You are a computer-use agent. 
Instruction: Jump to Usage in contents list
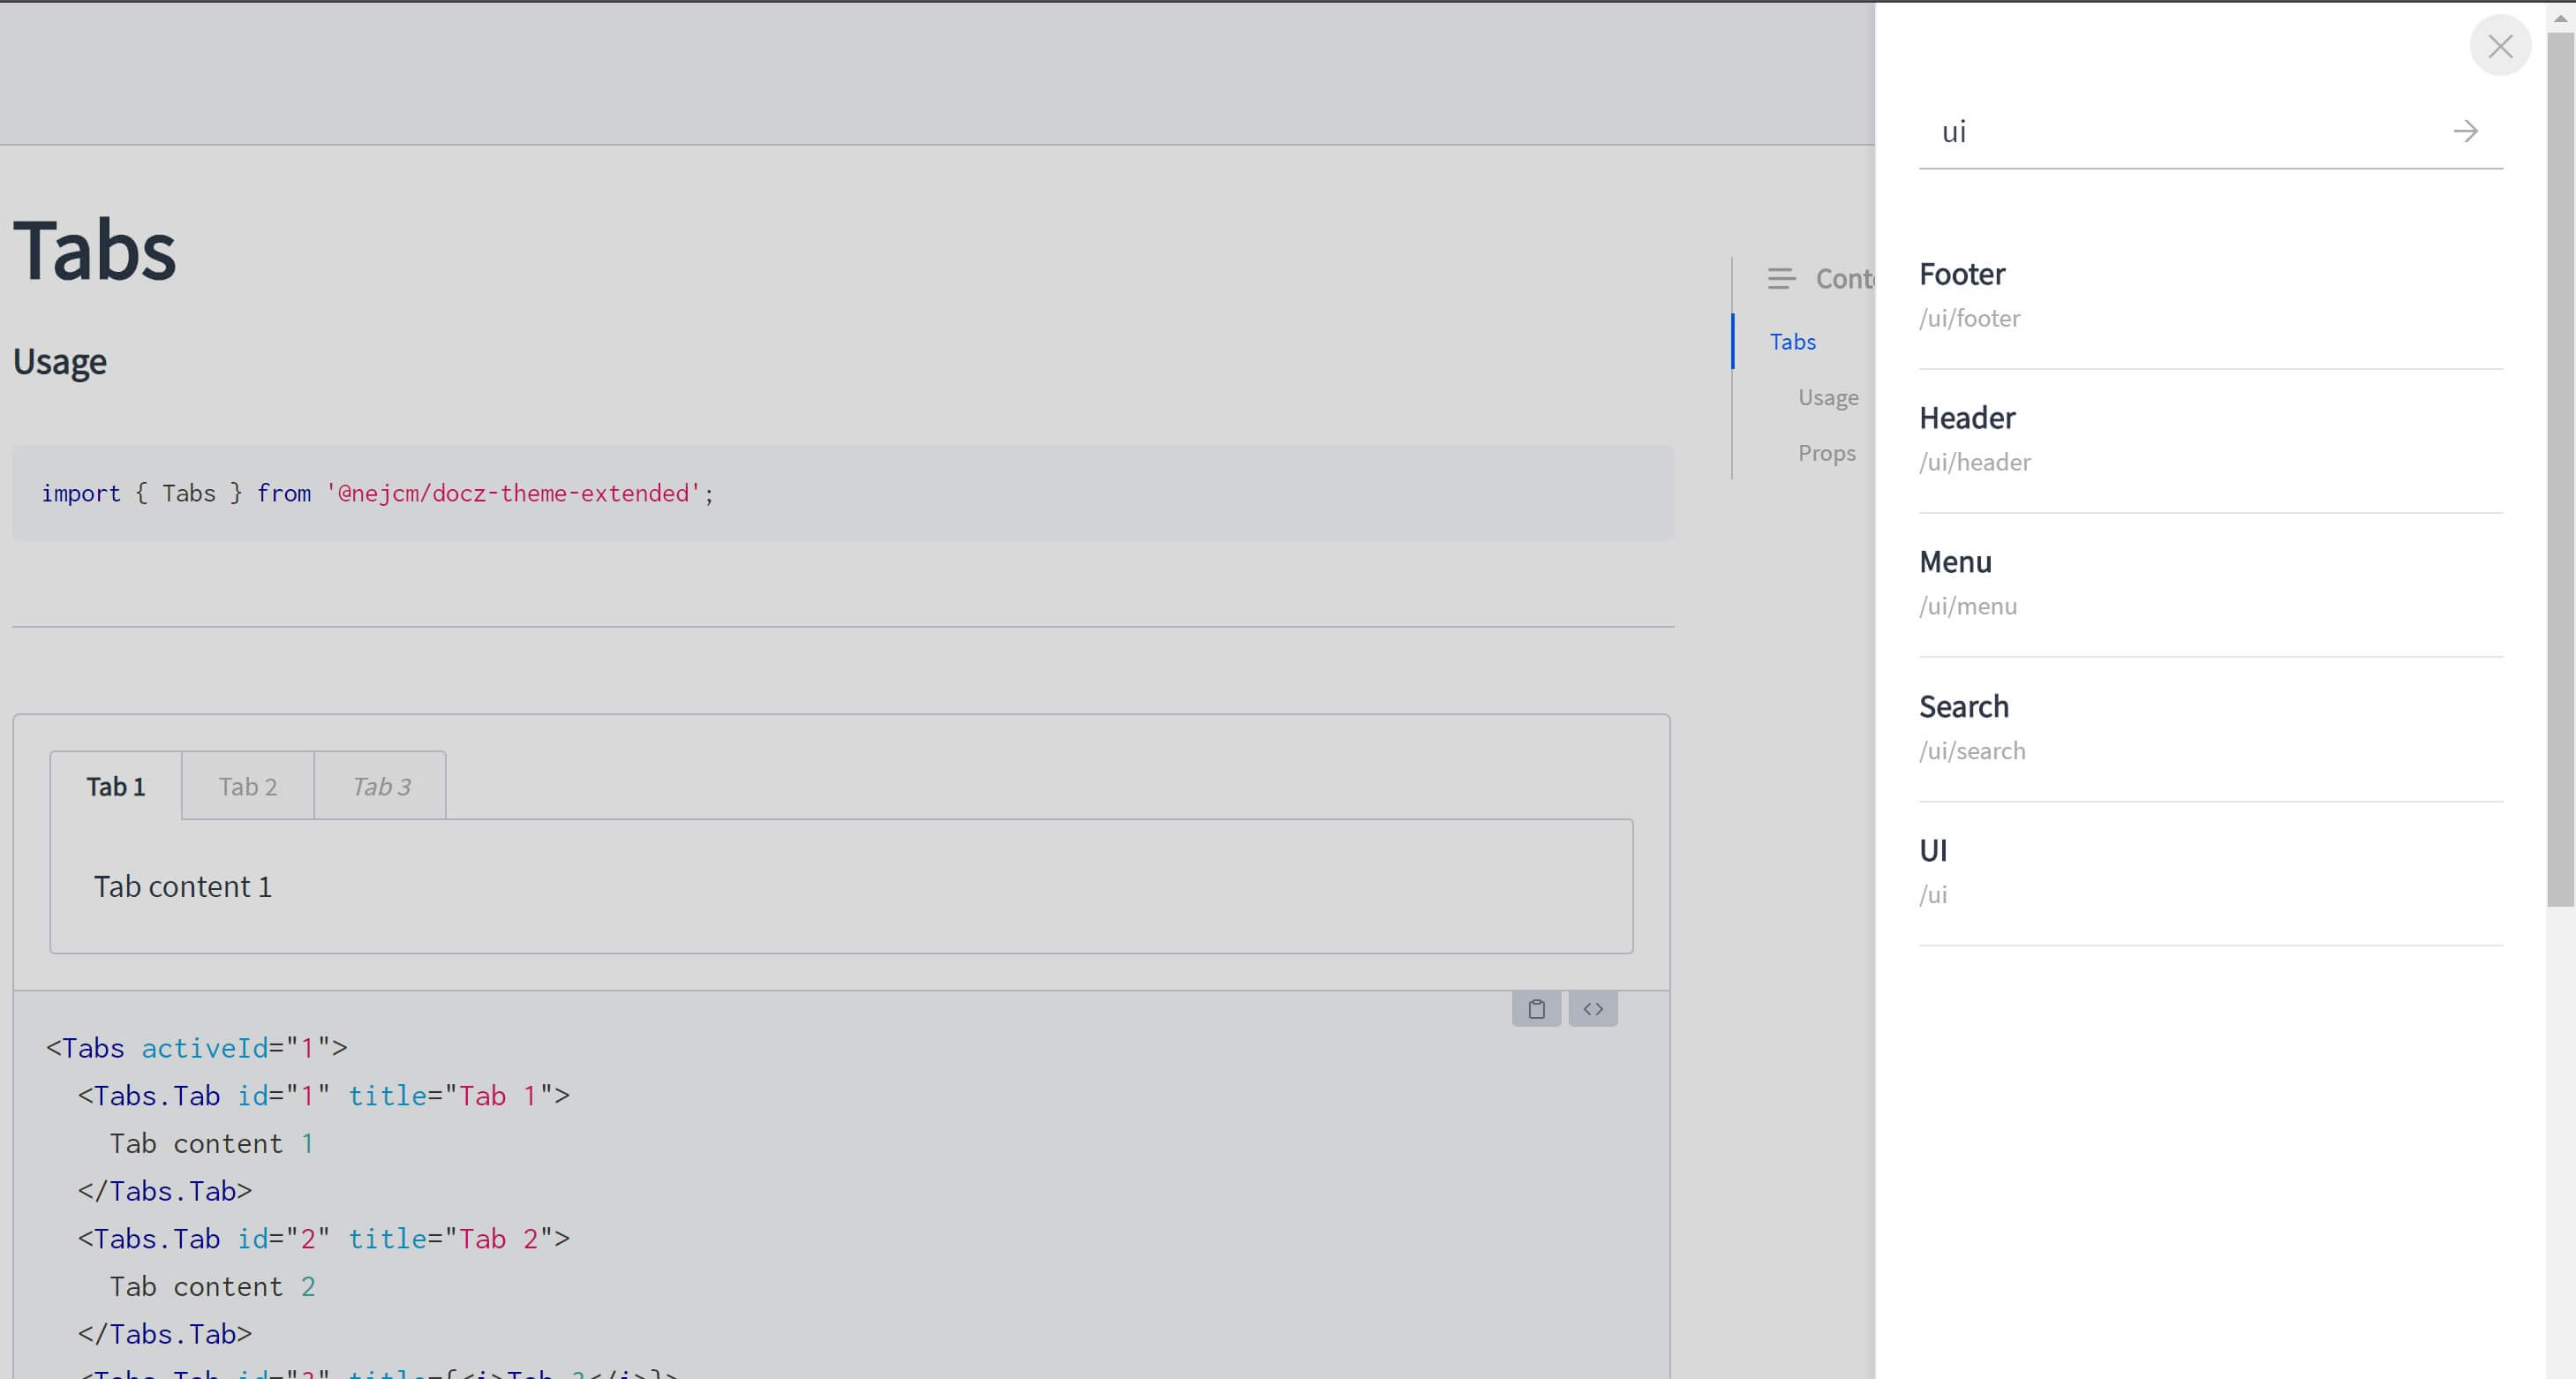point(1828,398)
